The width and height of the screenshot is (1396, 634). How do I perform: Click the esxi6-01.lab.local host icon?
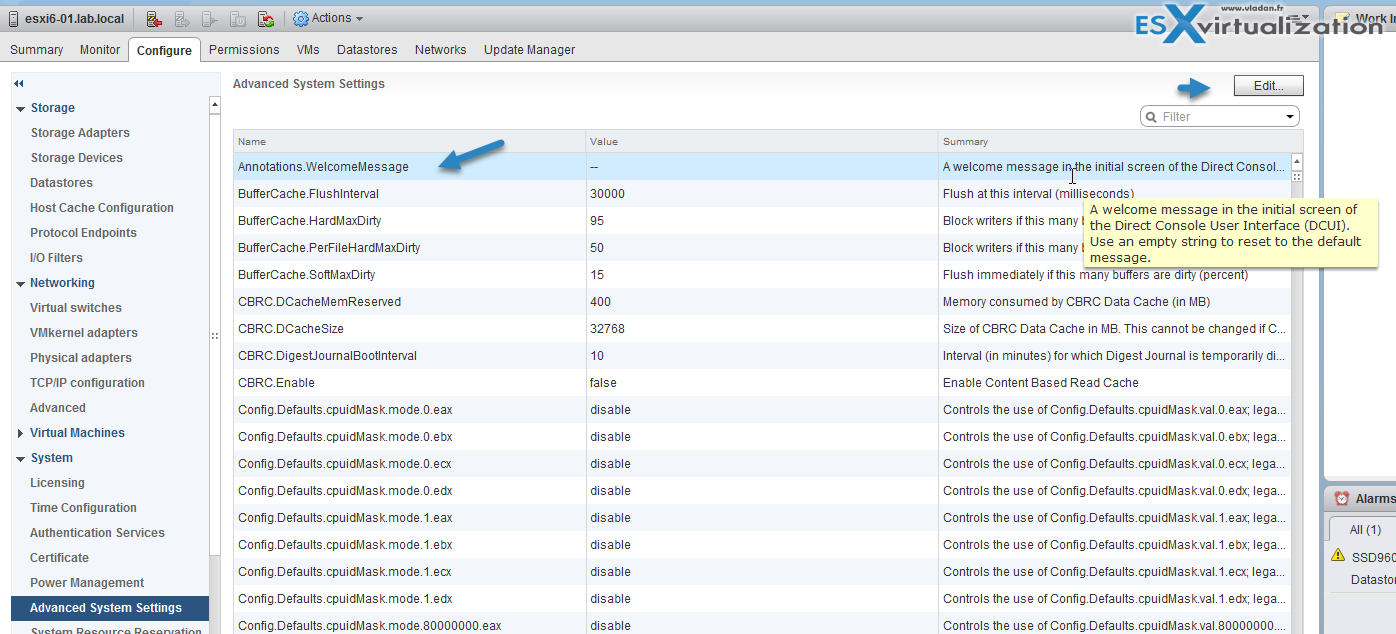[x=13, y=19]
